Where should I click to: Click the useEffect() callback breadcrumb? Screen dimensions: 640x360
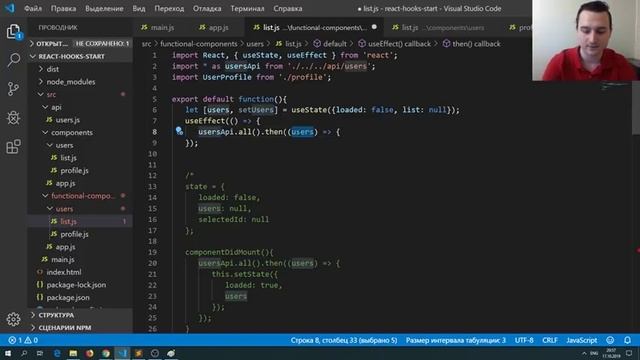tap(399, 44)
